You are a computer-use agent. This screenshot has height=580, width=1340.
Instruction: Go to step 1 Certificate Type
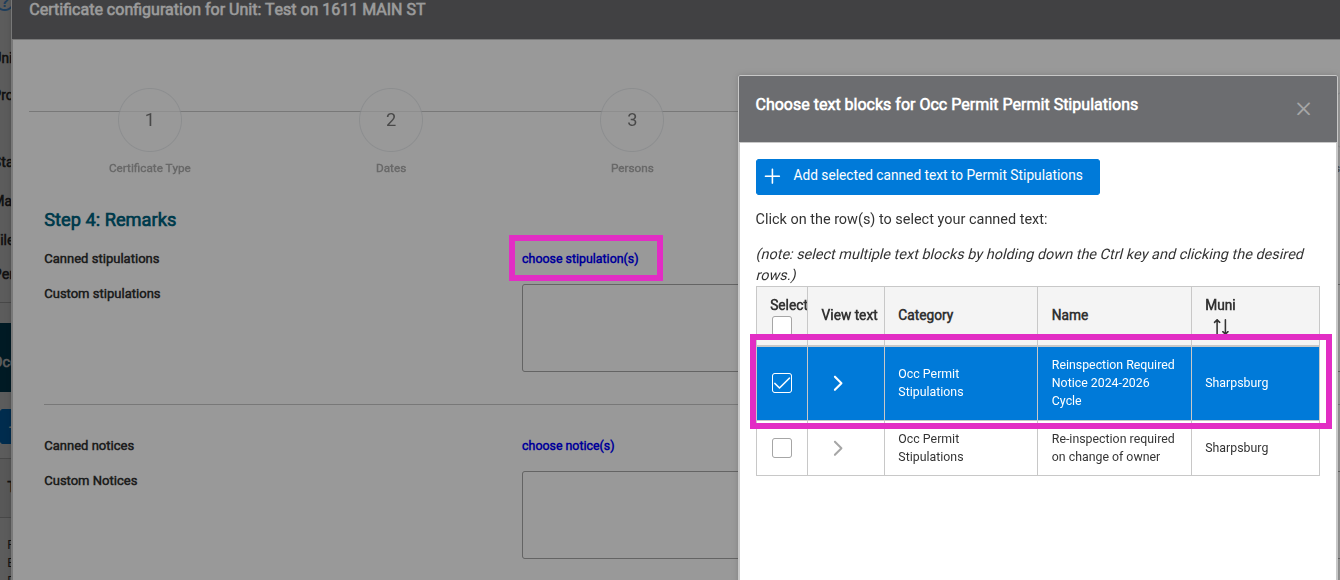coord(150,121)
